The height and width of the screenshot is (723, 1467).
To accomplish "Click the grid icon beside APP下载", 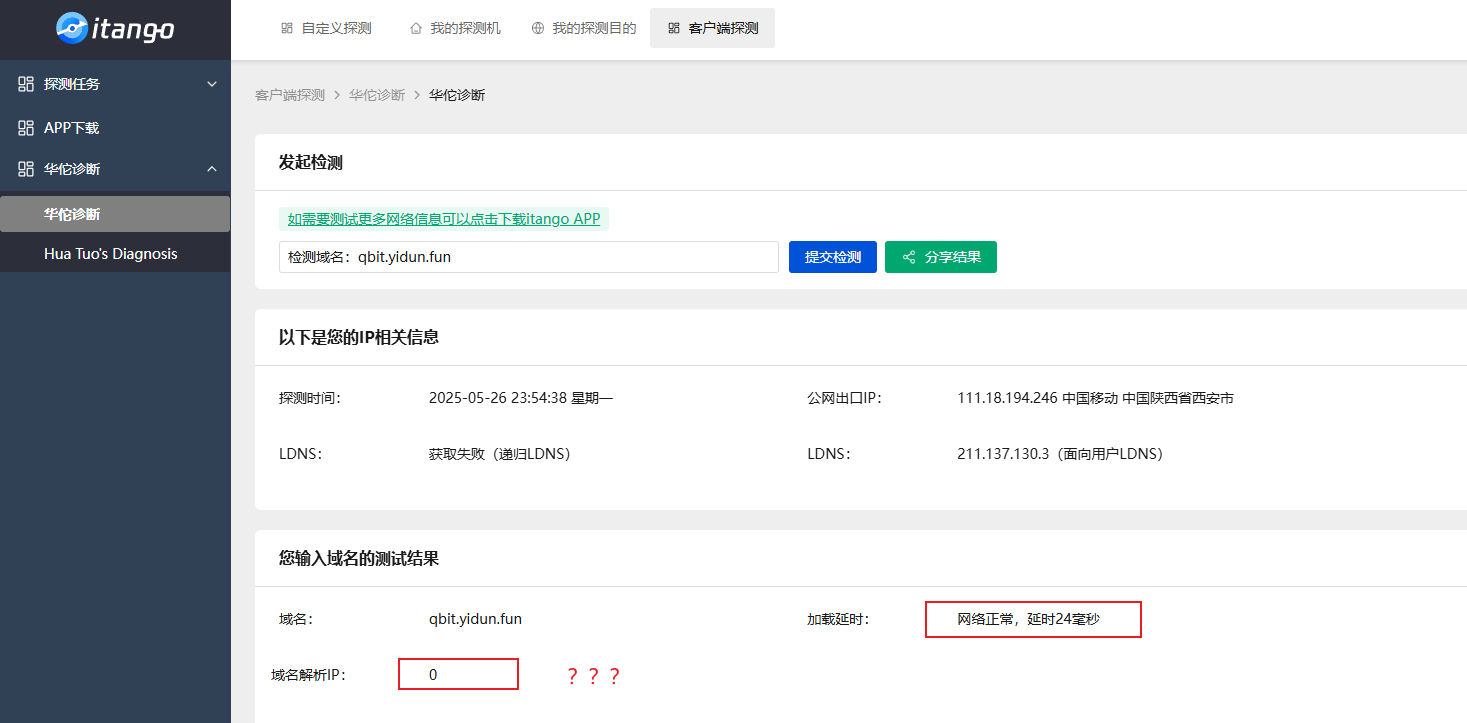I will coord(26,128).
